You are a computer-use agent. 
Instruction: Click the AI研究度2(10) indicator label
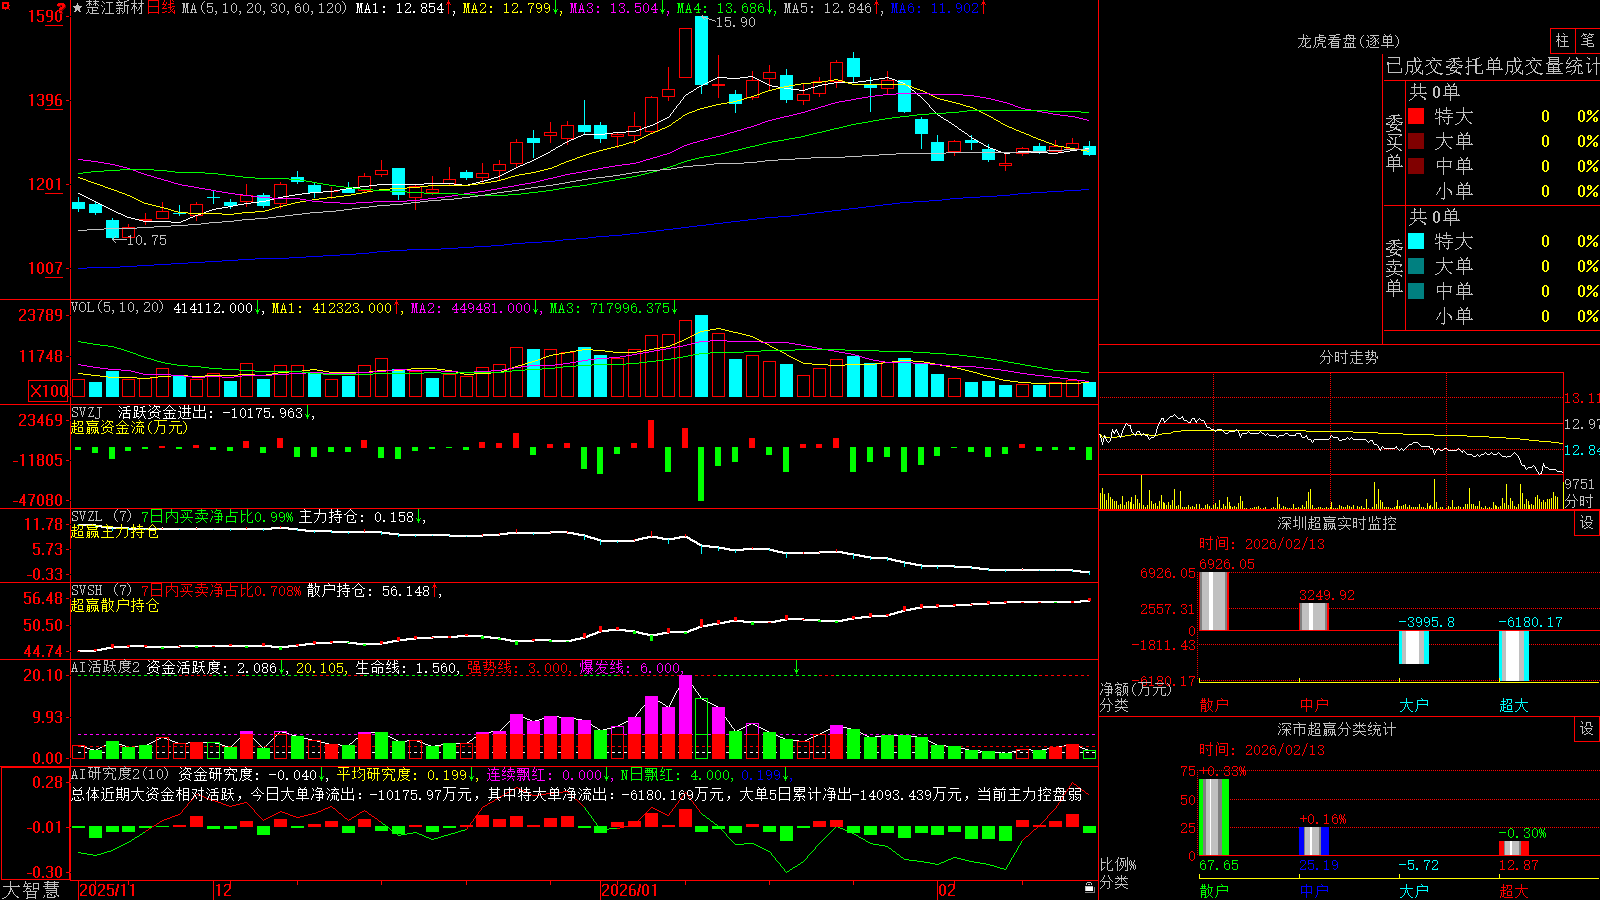click(x=120, y=774)
